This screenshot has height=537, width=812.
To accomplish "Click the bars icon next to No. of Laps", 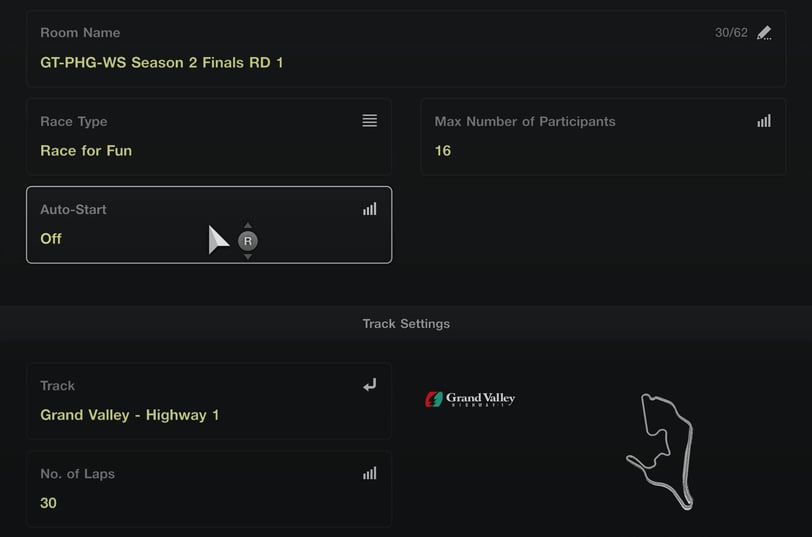I will pyautogui.click(x=369, y=473).
